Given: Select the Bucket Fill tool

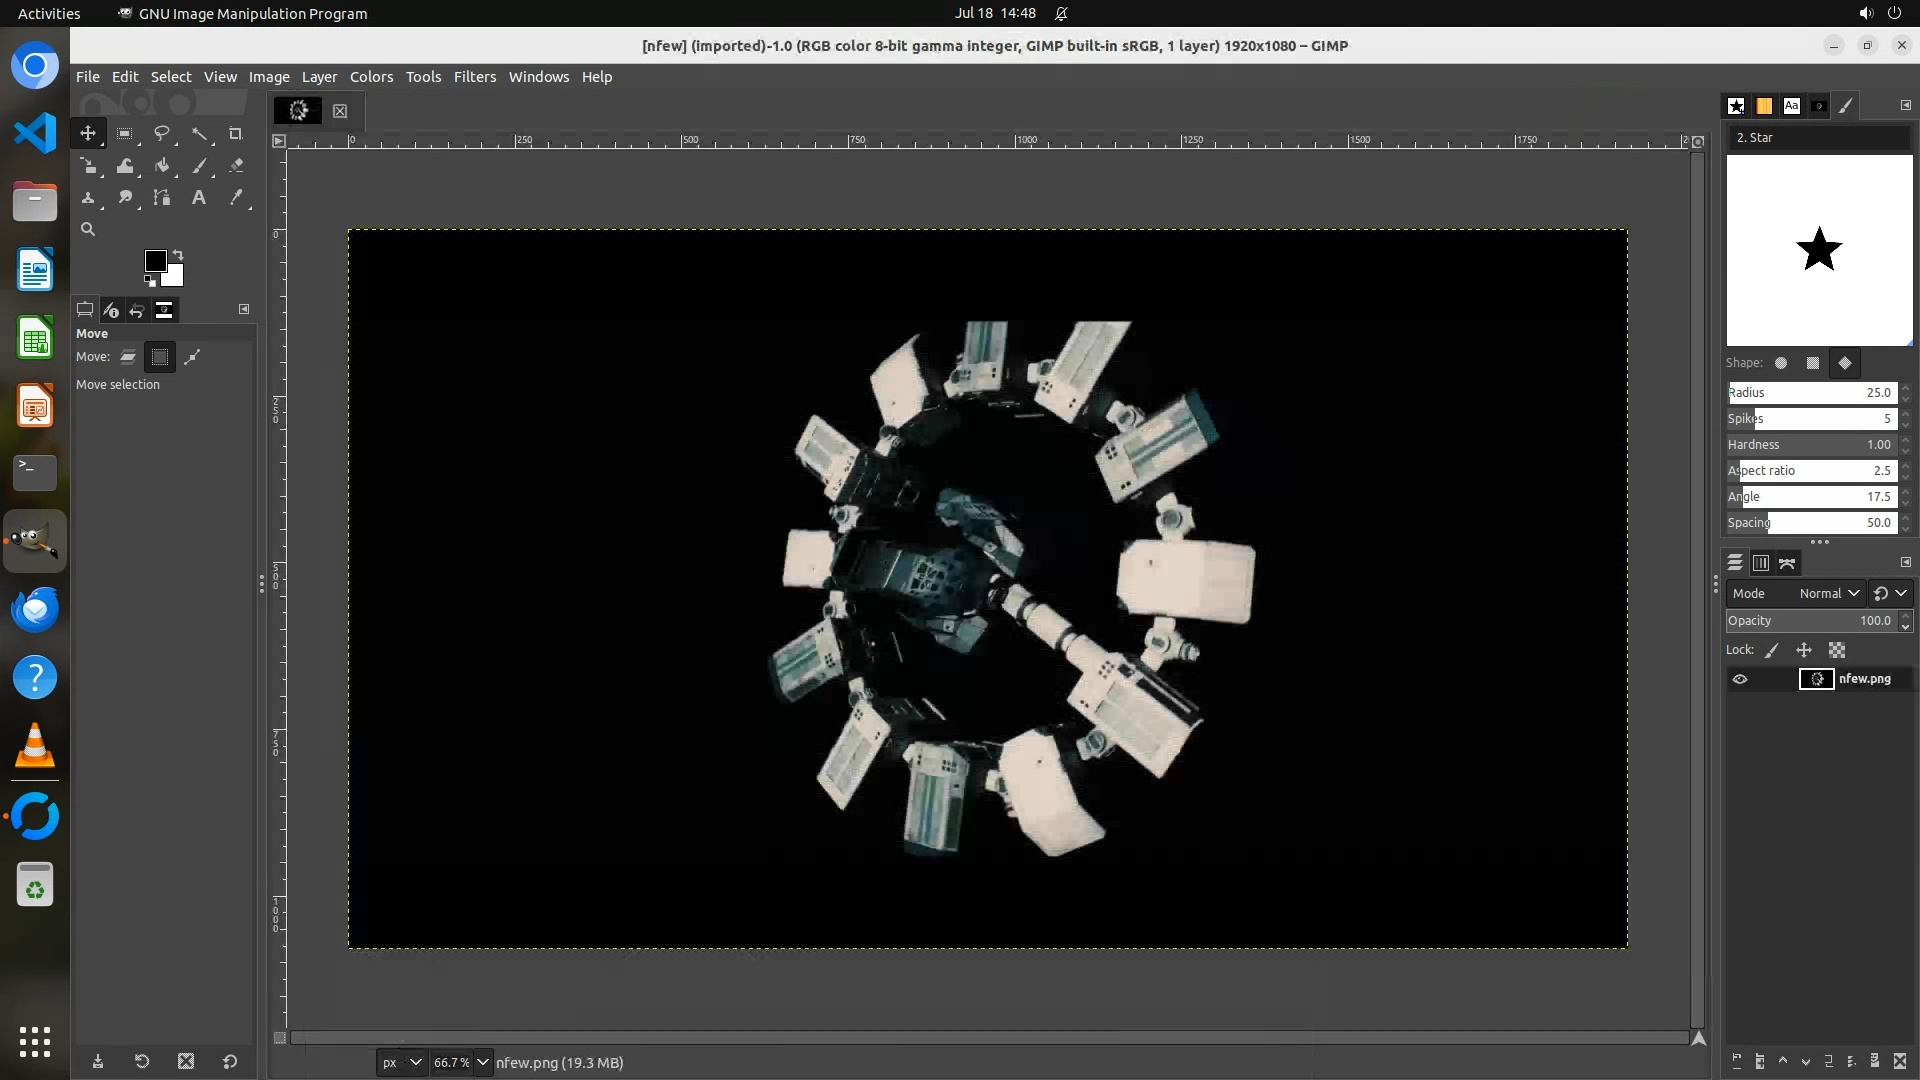Looking at the screenshot, I should point(162,166).
